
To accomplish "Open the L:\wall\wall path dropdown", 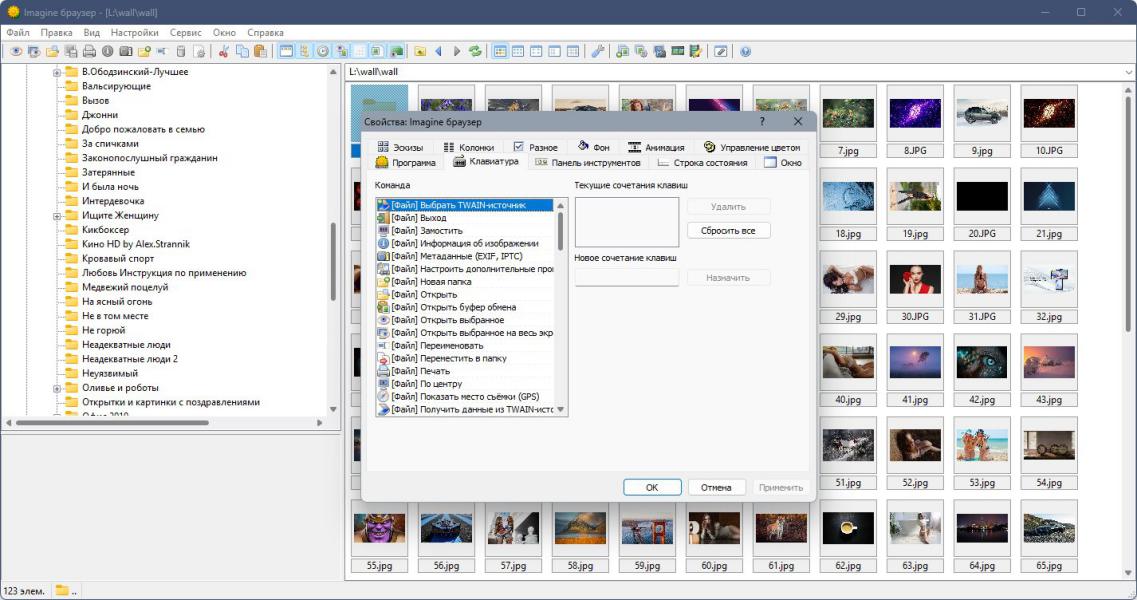I will click(1128, 73).
